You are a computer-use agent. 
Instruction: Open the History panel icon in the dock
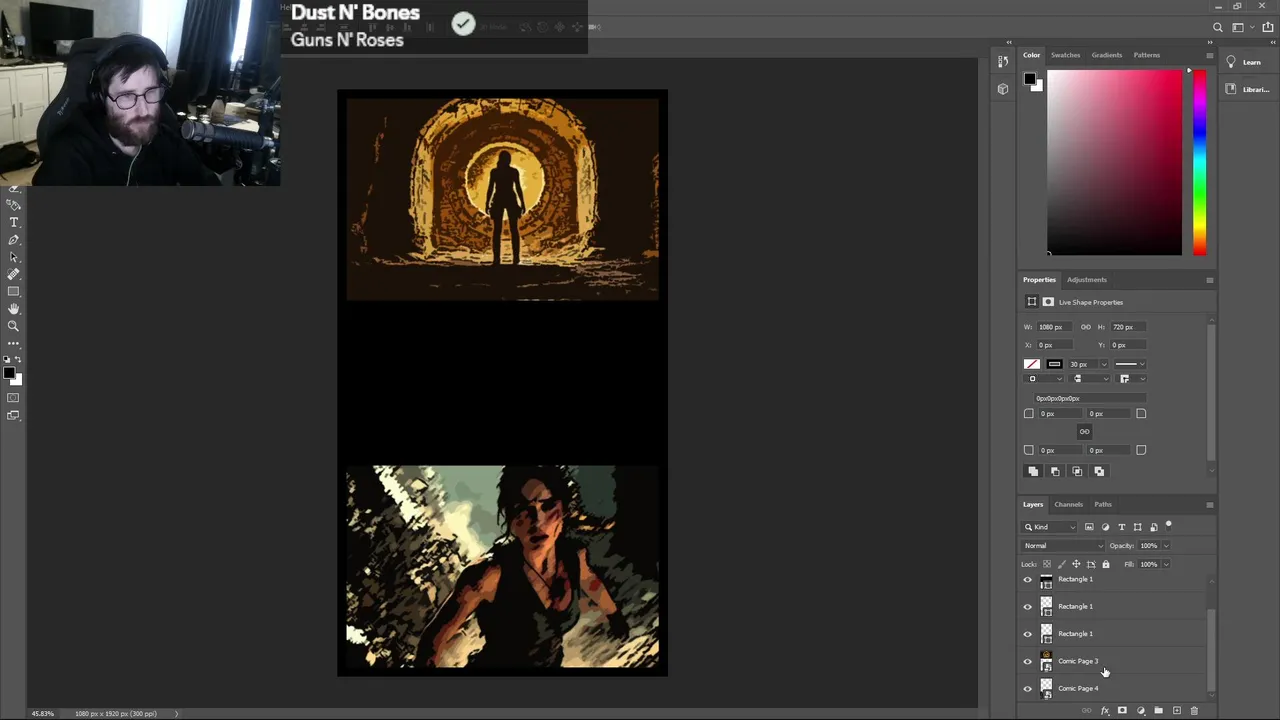[1003, 62]
